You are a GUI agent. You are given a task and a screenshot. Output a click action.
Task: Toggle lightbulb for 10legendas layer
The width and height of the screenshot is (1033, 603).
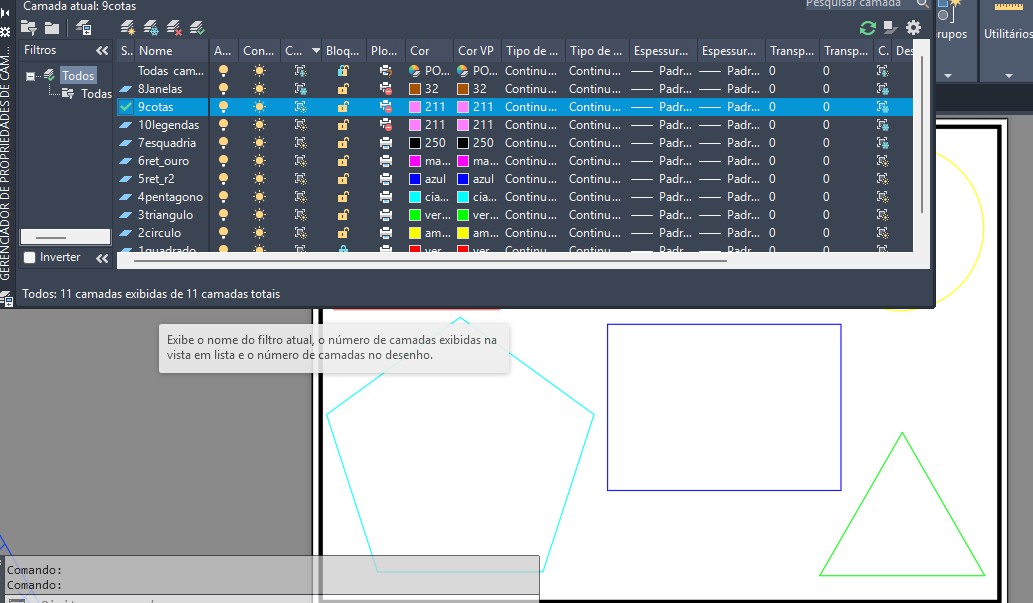[223, 125]
